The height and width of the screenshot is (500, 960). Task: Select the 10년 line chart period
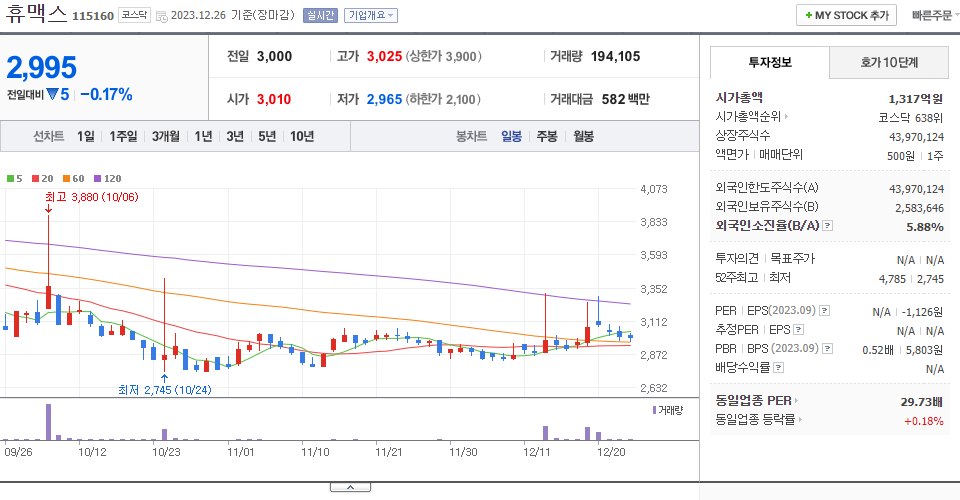point(302,136)
